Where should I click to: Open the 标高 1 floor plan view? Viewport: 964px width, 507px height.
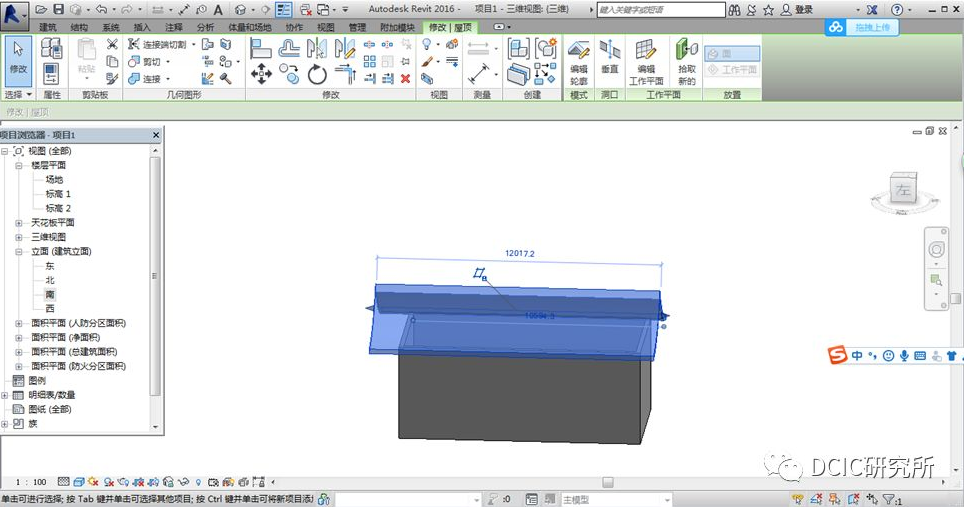[x=58, y=194]
